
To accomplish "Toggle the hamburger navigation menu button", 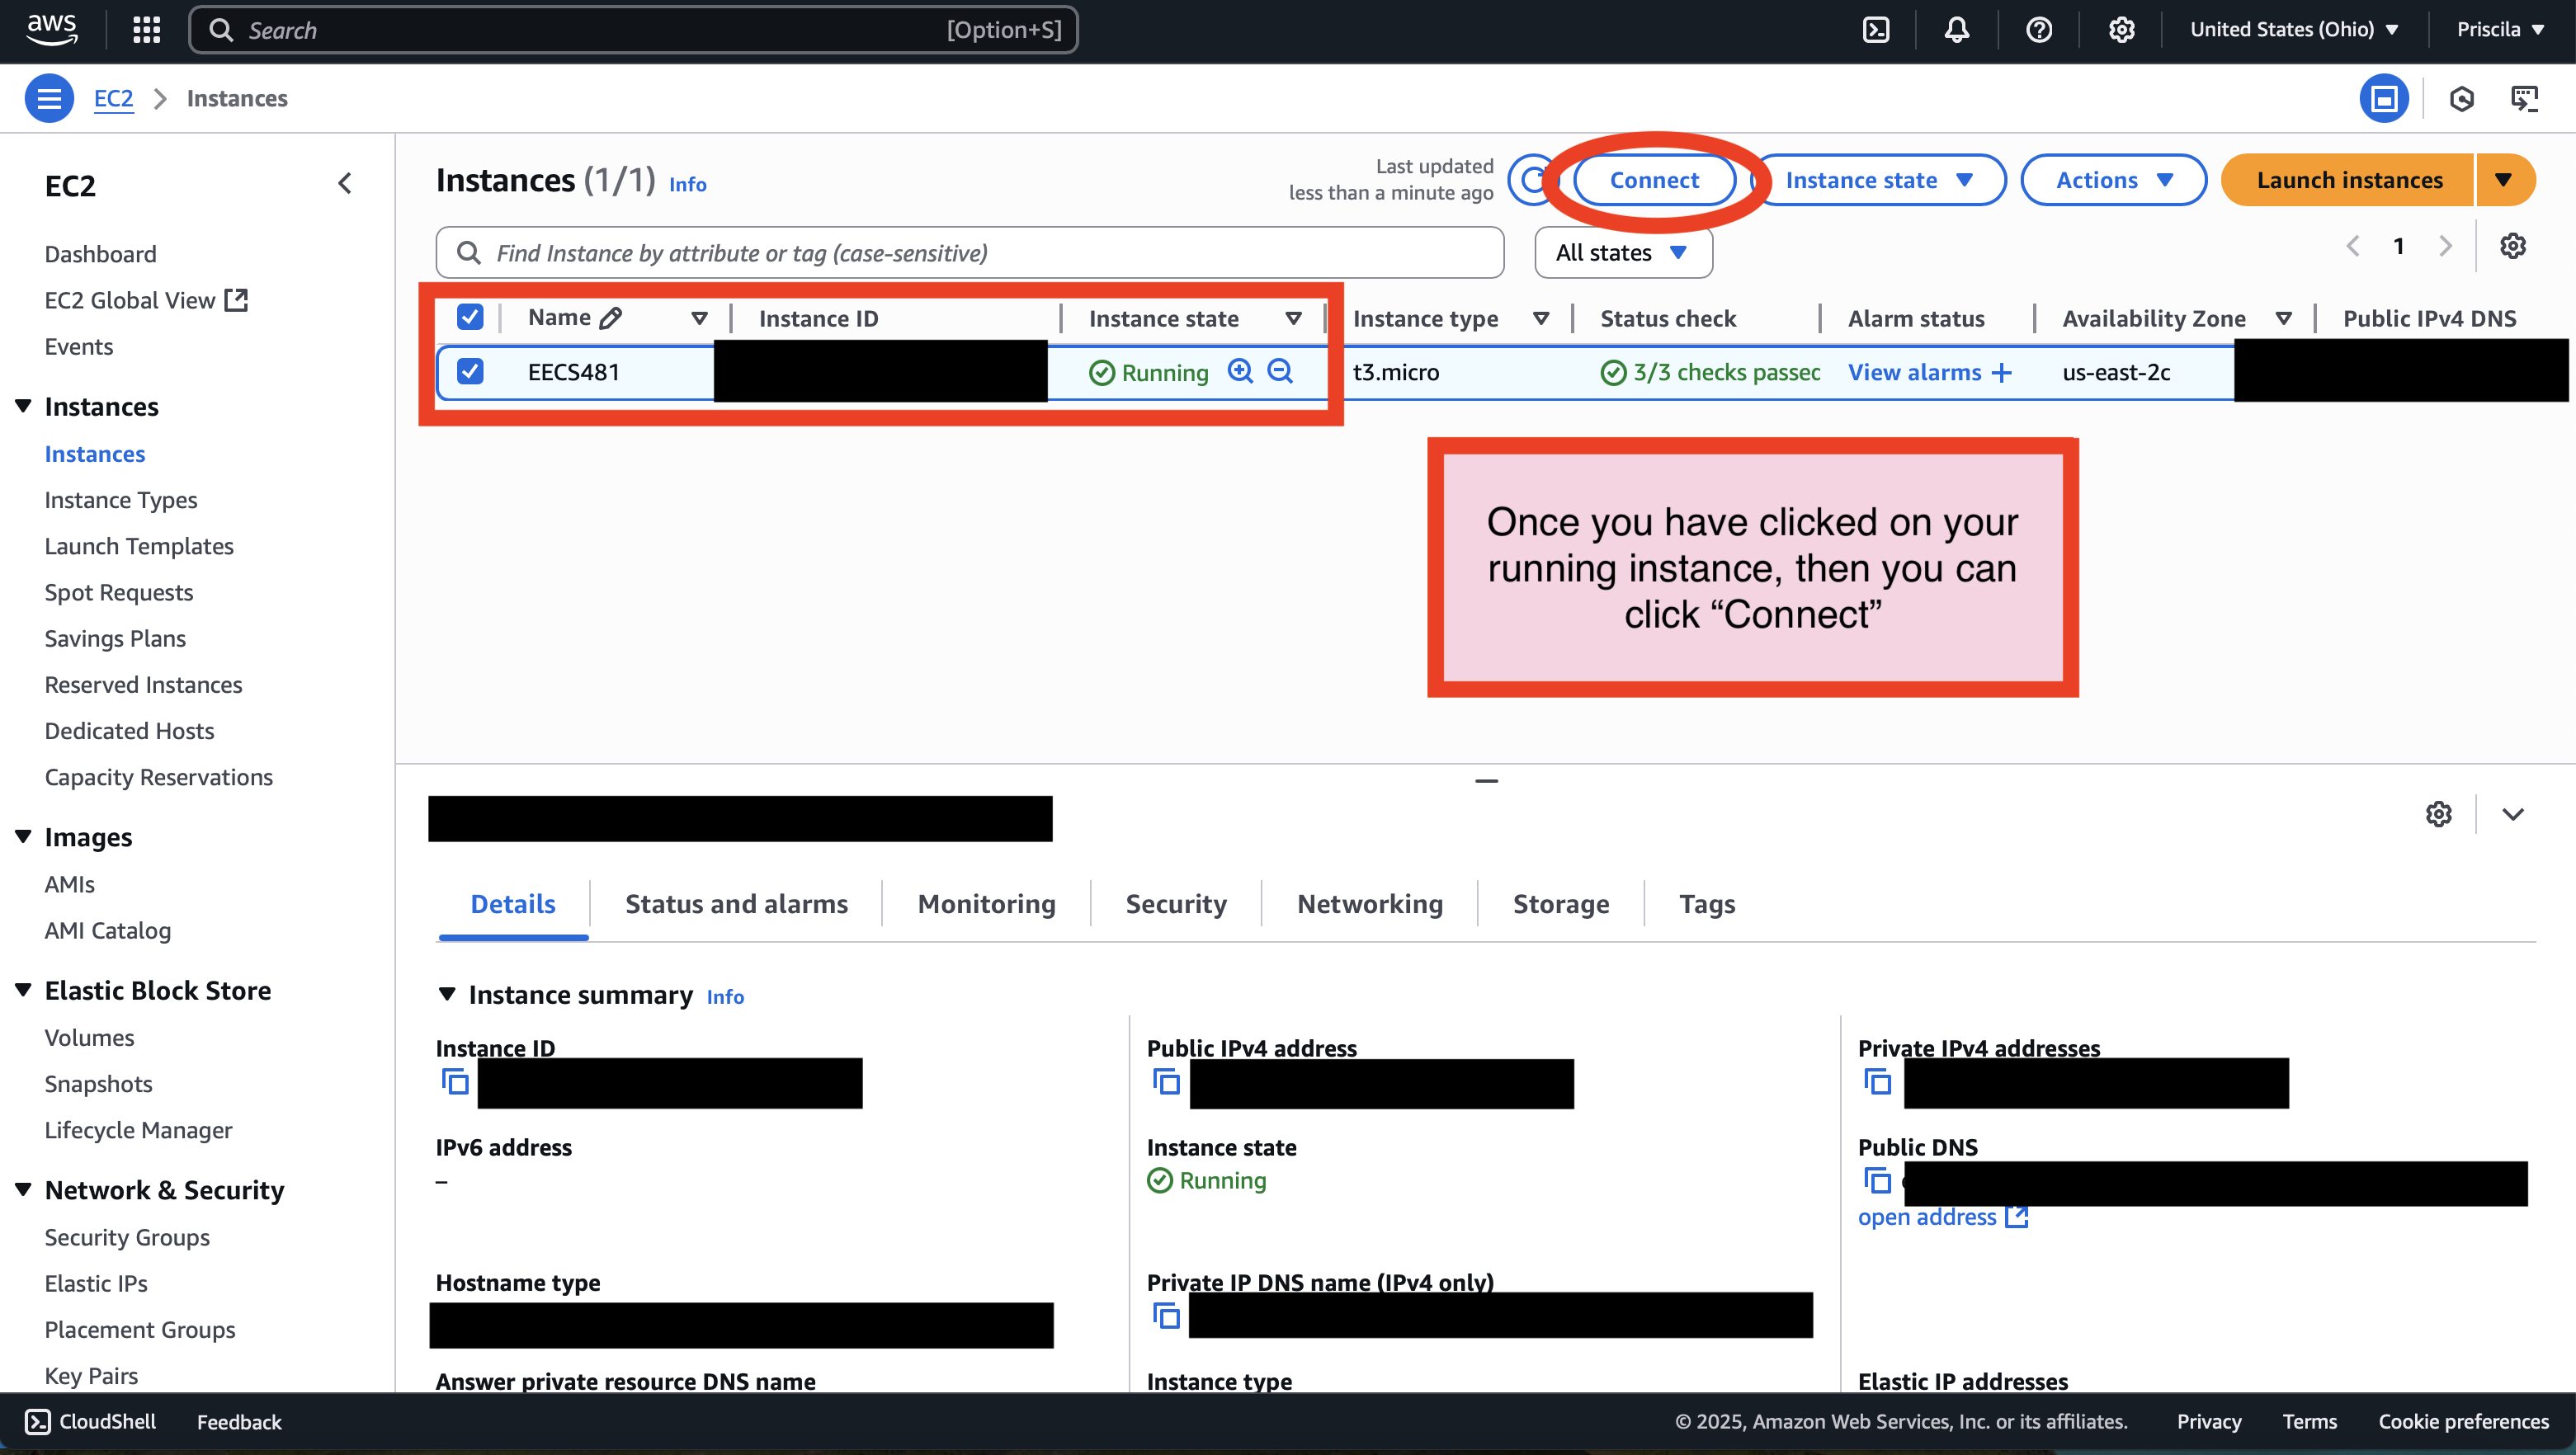I will coord(49,98).
